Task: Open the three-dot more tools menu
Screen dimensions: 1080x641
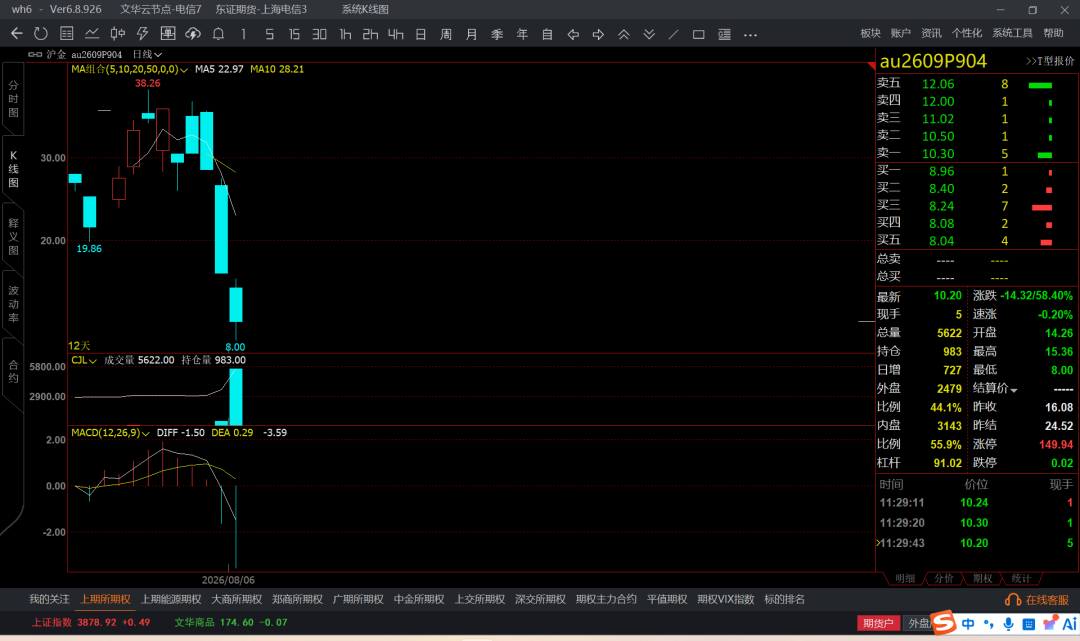Action: (750, 34)
